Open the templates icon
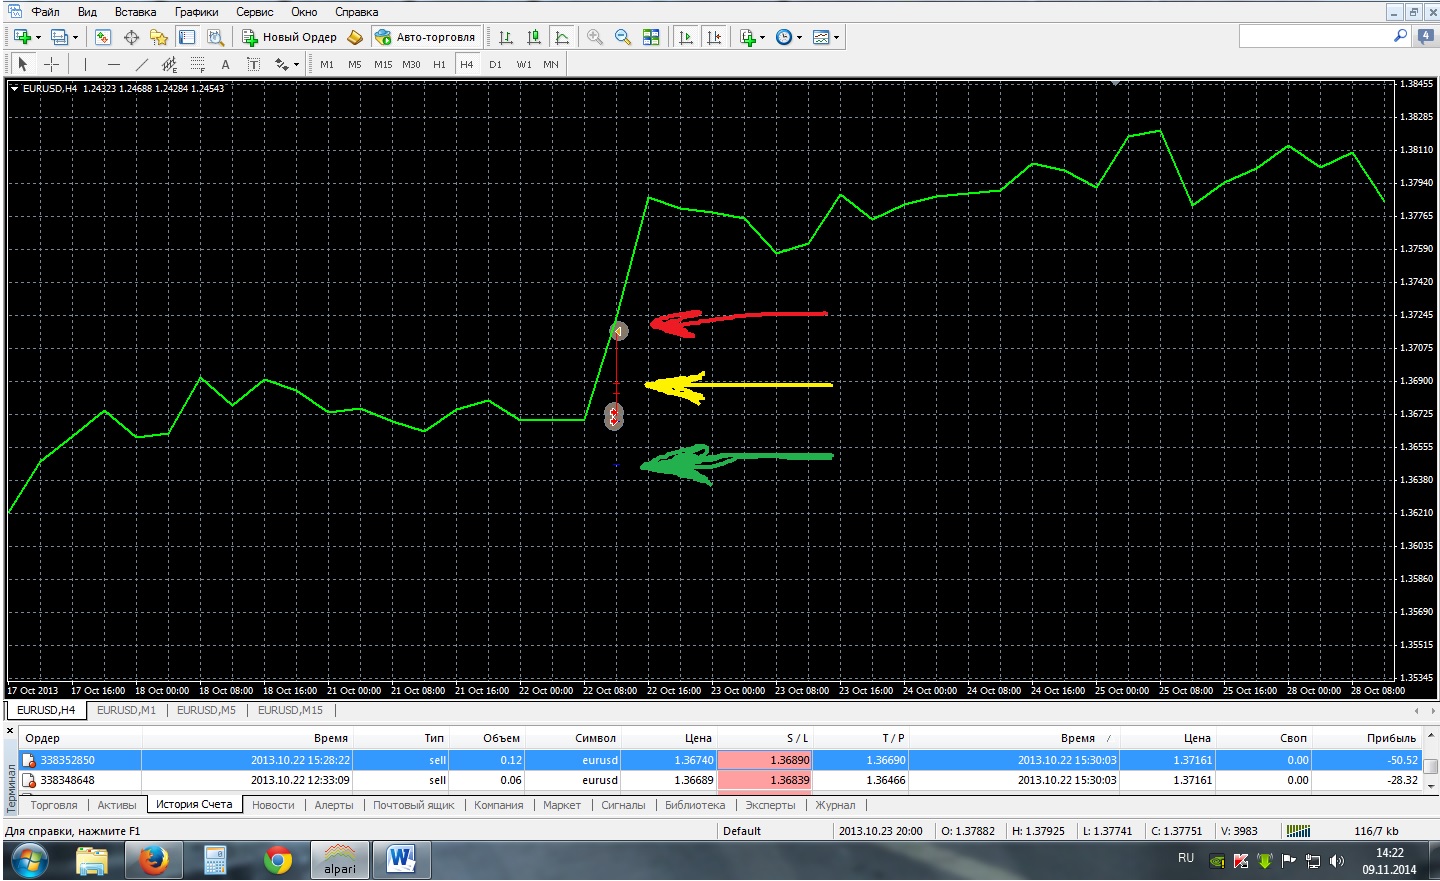Image resolution: width=1440 pixels, height=881 pixels. pos(821,37)
